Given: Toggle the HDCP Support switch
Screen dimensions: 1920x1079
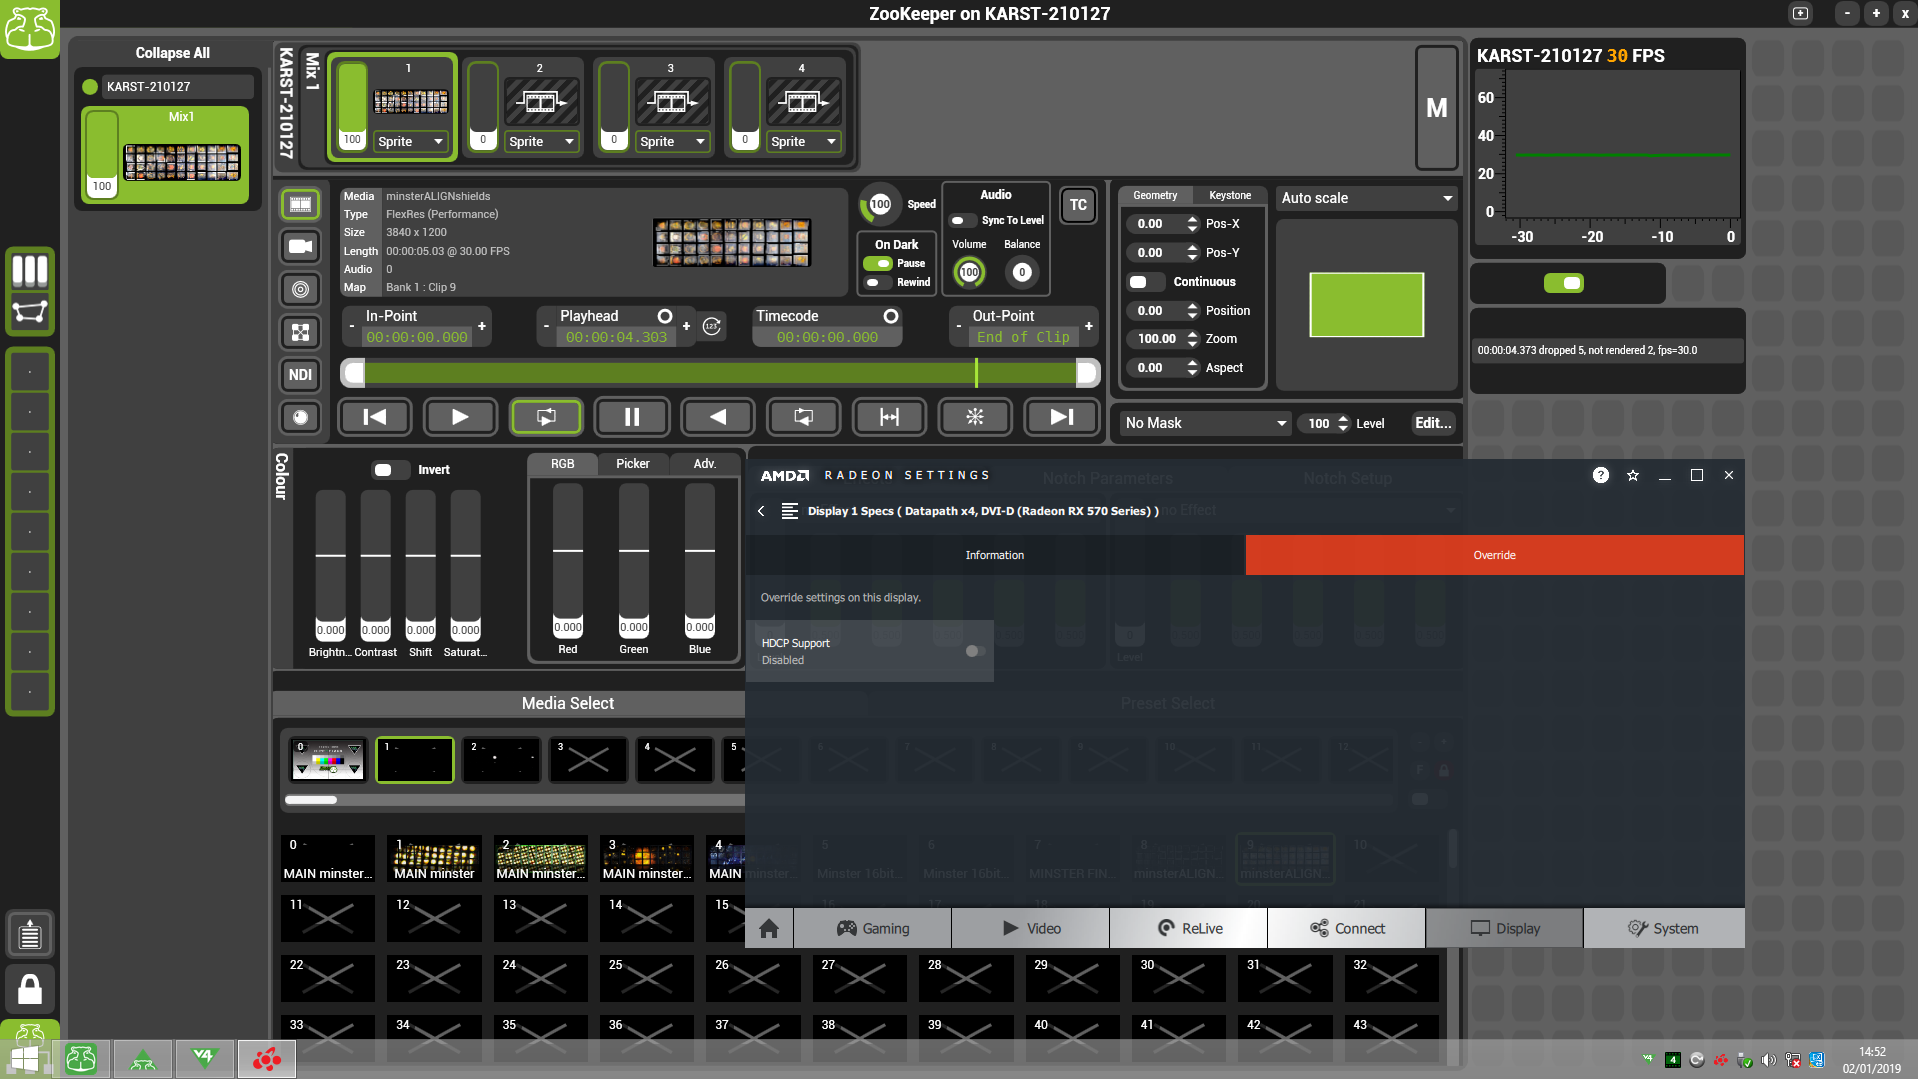Looking at the screenshot, I should [975, 651].
